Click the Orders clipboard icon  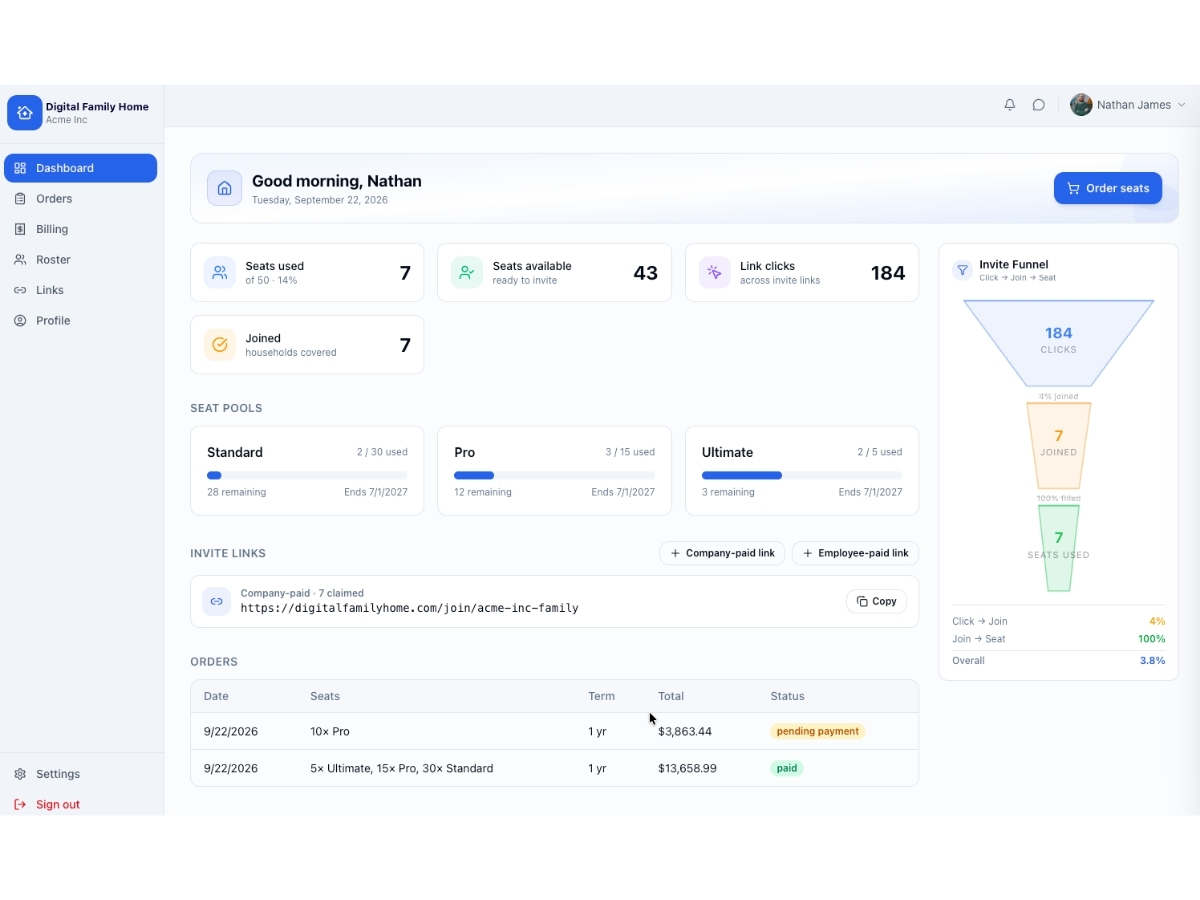(x=20, y=199)
